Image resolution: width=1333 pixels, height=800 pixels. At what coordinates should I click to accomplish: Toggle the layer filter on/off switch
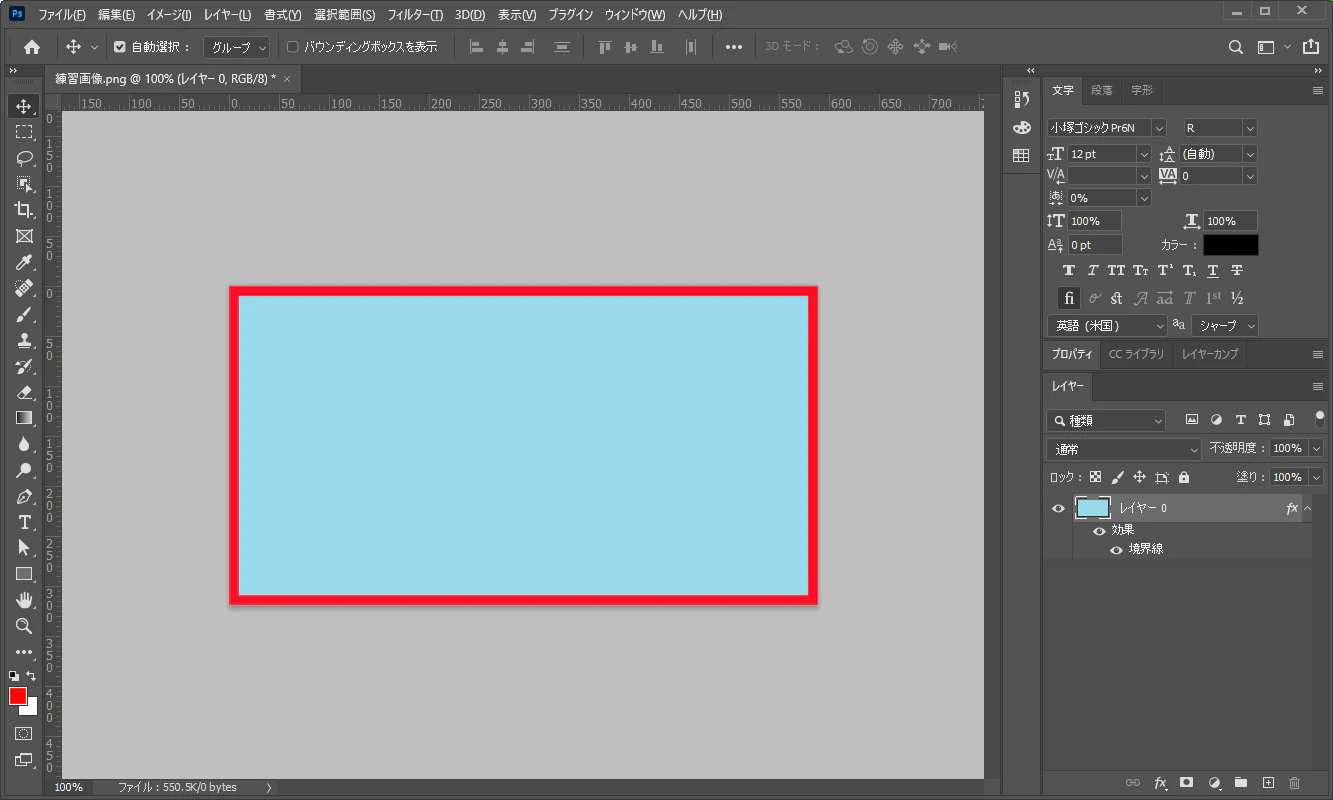(x=1320, y=418)
